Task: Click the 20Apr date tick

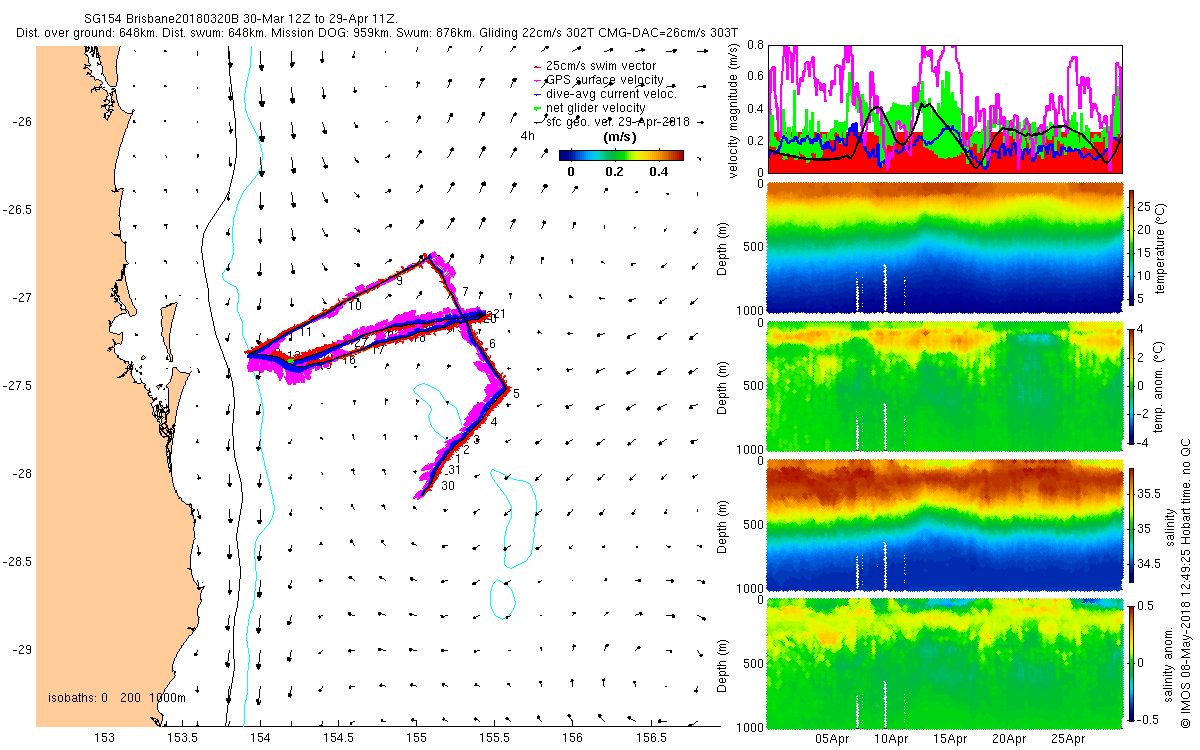Action: click(x=1009, y=739)
